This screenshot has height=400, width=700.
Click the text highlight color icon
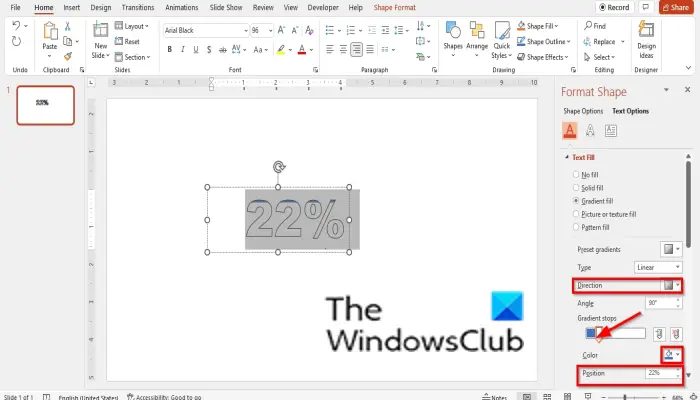(280, 50)
